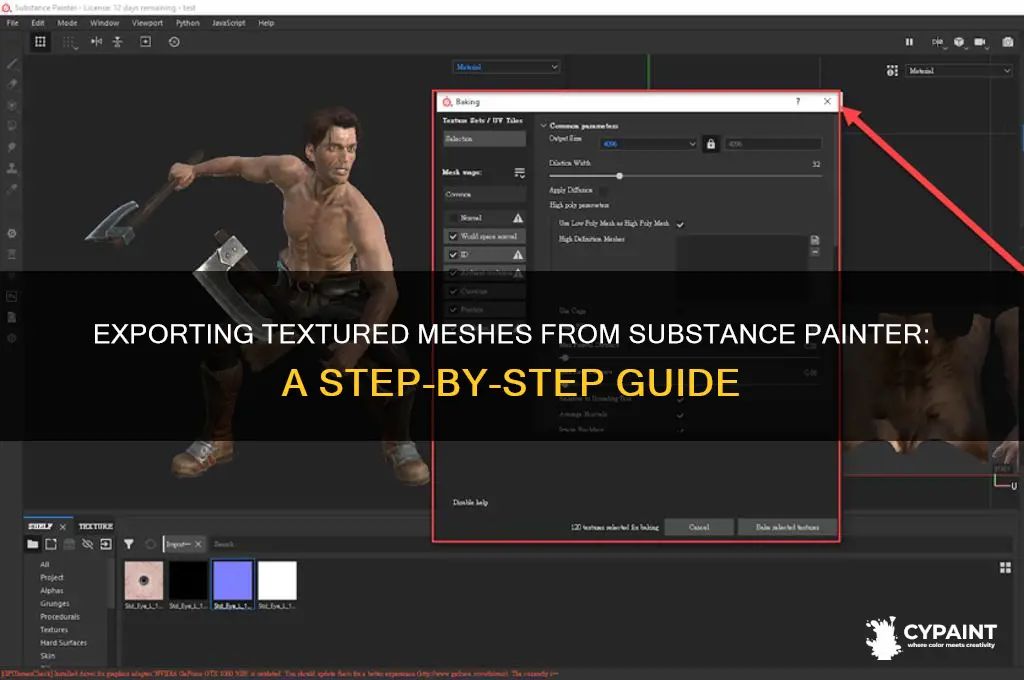The image size is (1024, 680).
Task: Select the Paint brush tool
Action: point(12,63)
